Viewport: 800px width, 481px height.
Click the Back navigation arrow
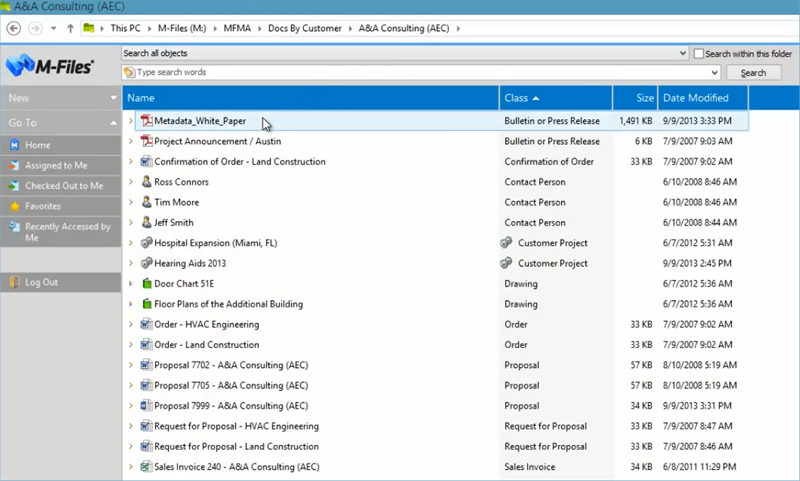pos(14,28)
